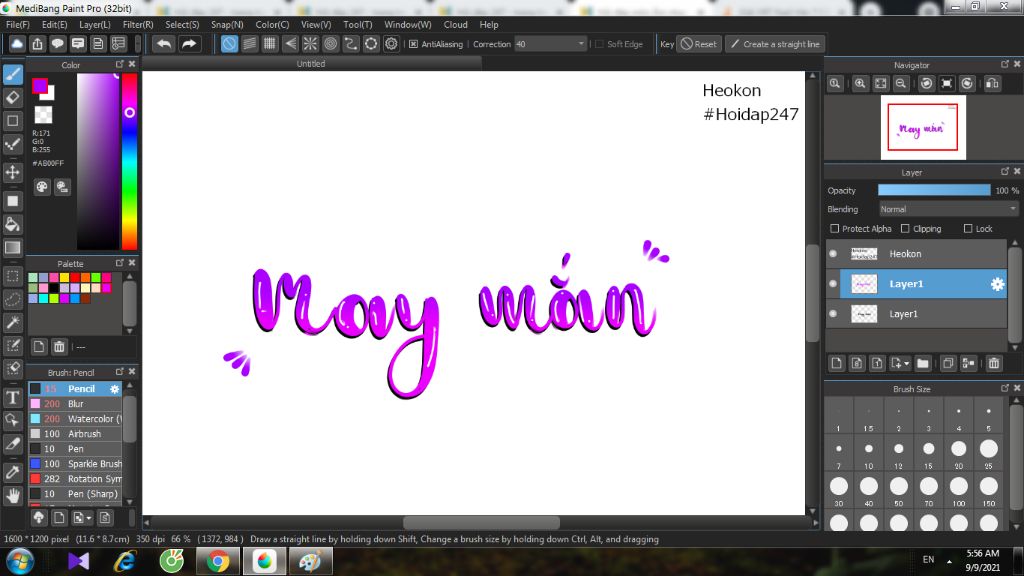Hide the selected Layer1
Screen dimensions: 1024x576
click(833, 284)
